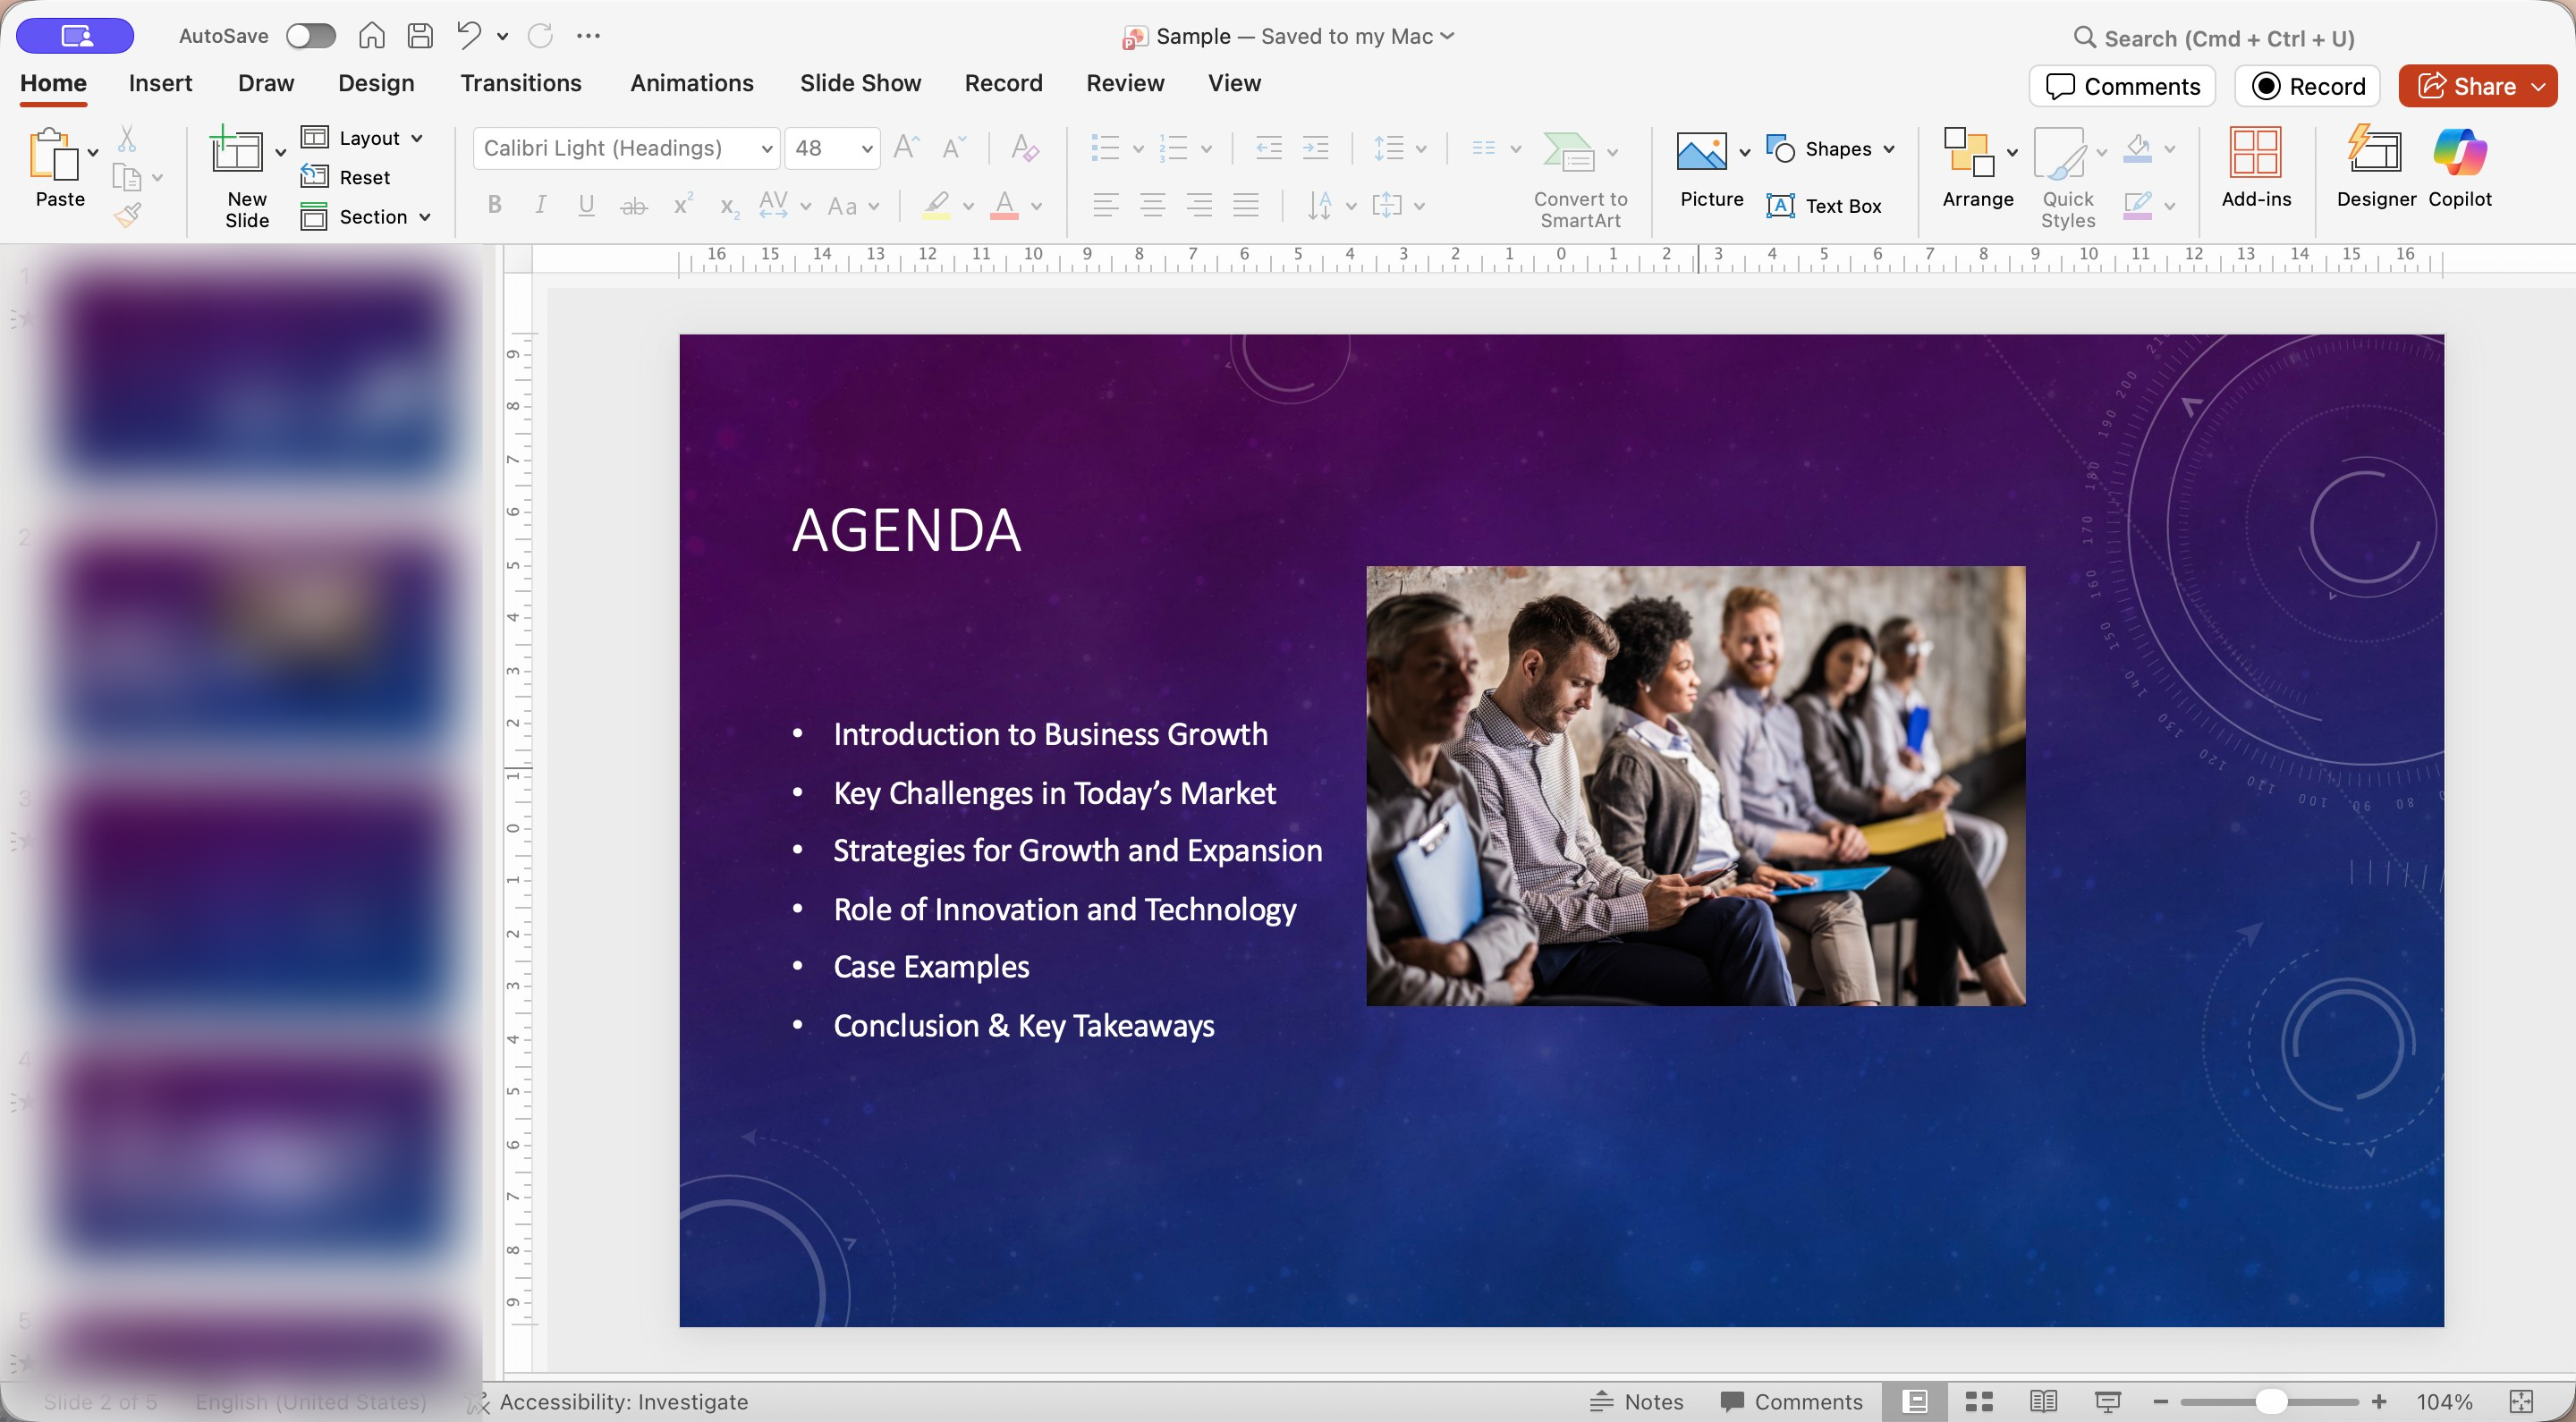Click the Format Painter brush icon

point(128,215)
